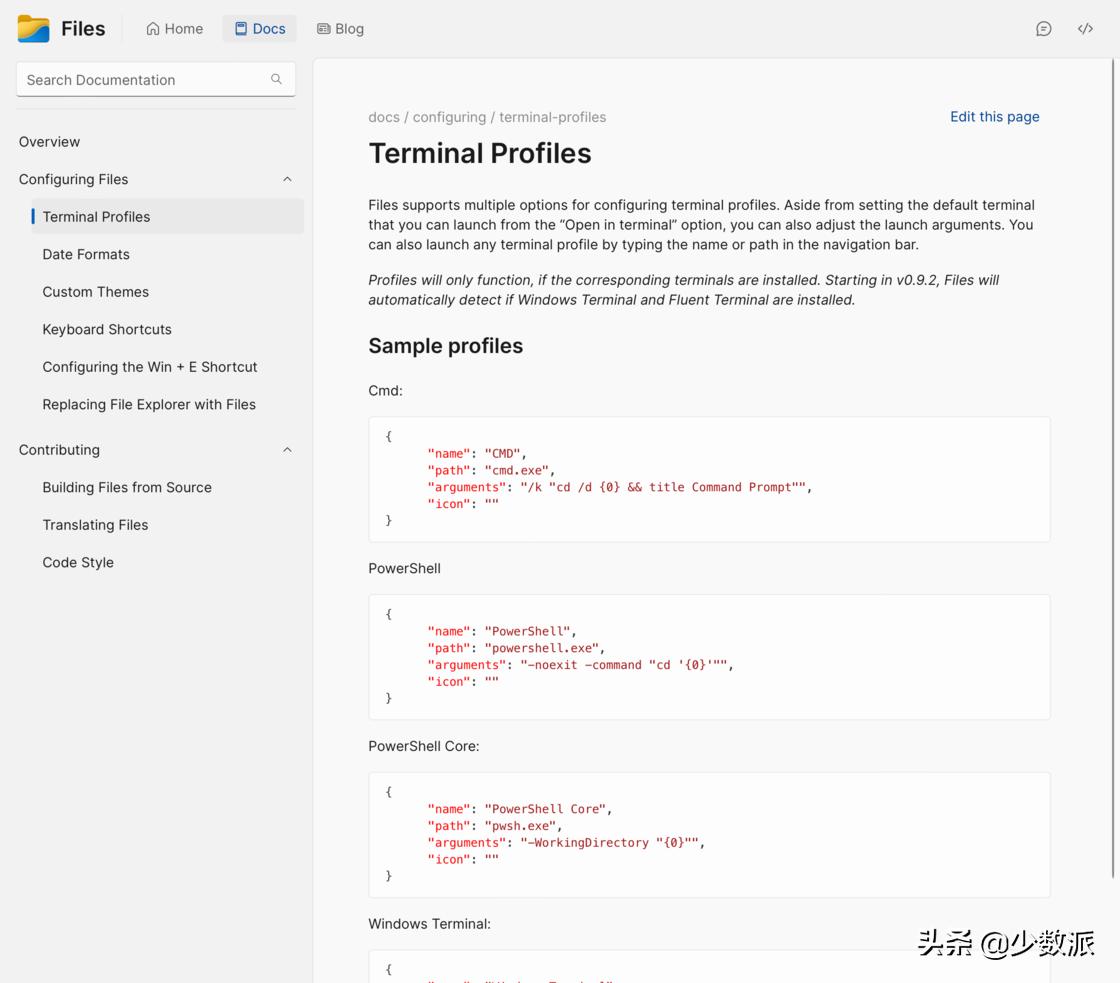Go to Building Files from Source
The image size is (1120, 983).
click(x=127, y=487)
